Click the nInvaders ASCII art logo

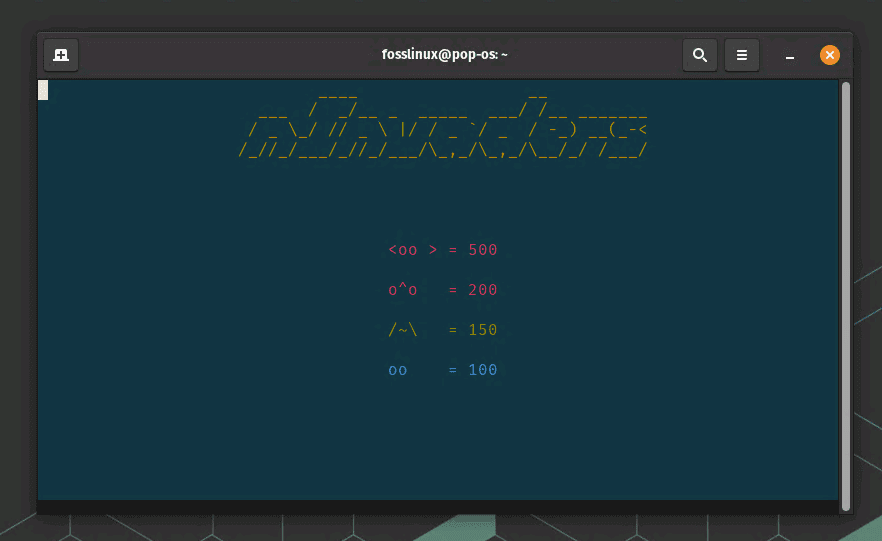[443, 126]
